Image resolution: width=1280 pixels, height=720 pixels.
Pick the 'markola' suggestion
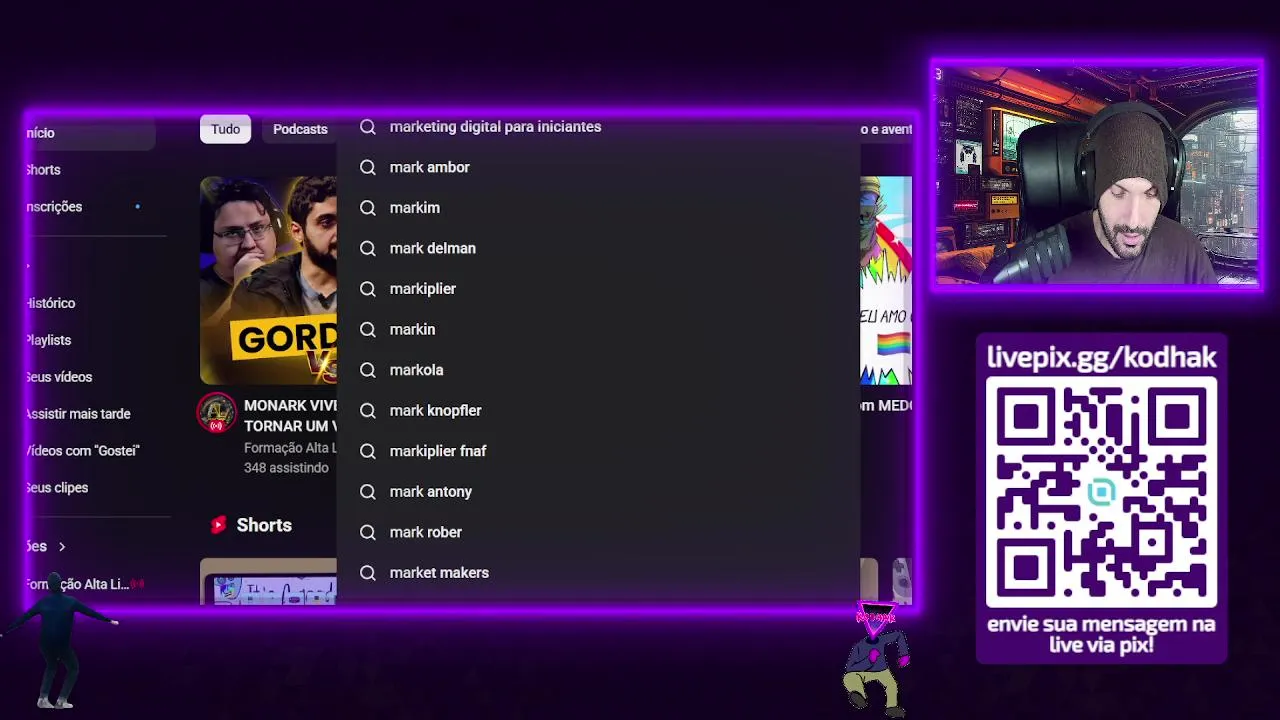pos(598,370)
